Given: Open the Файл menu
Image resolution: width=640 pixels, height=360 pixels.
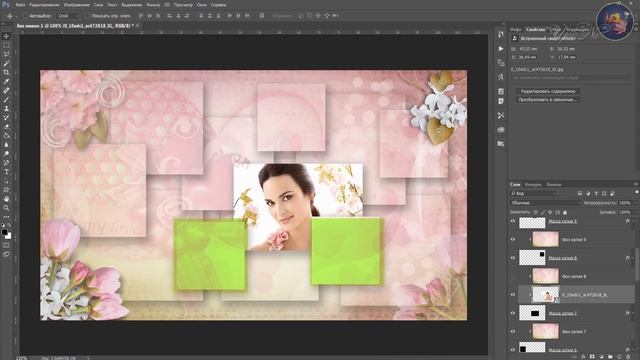Looking at the screenshot, I should click(20, 5).
